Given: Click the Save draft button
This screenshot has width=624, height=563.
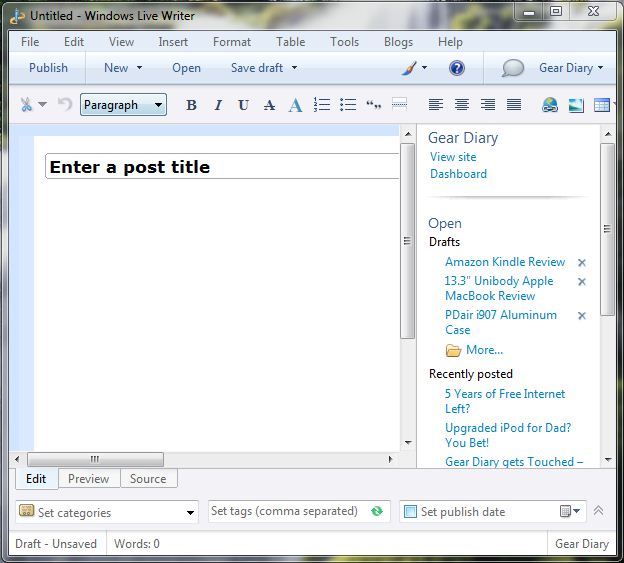Looking at the screenshot, I should tap(257, 68).
